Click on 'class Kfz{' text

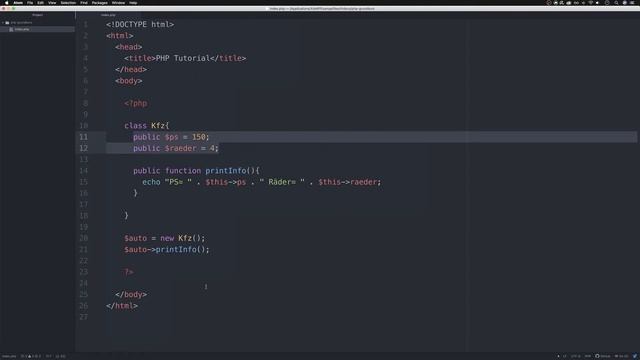[147, 126]
